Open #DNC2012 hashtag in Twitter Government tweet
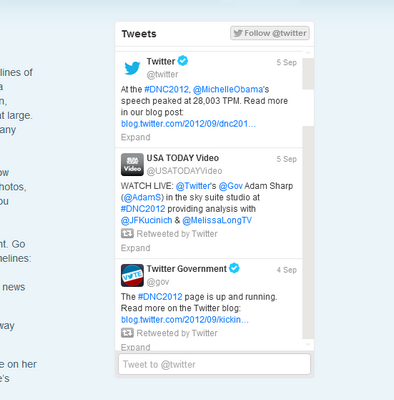 tap(160, 297)
